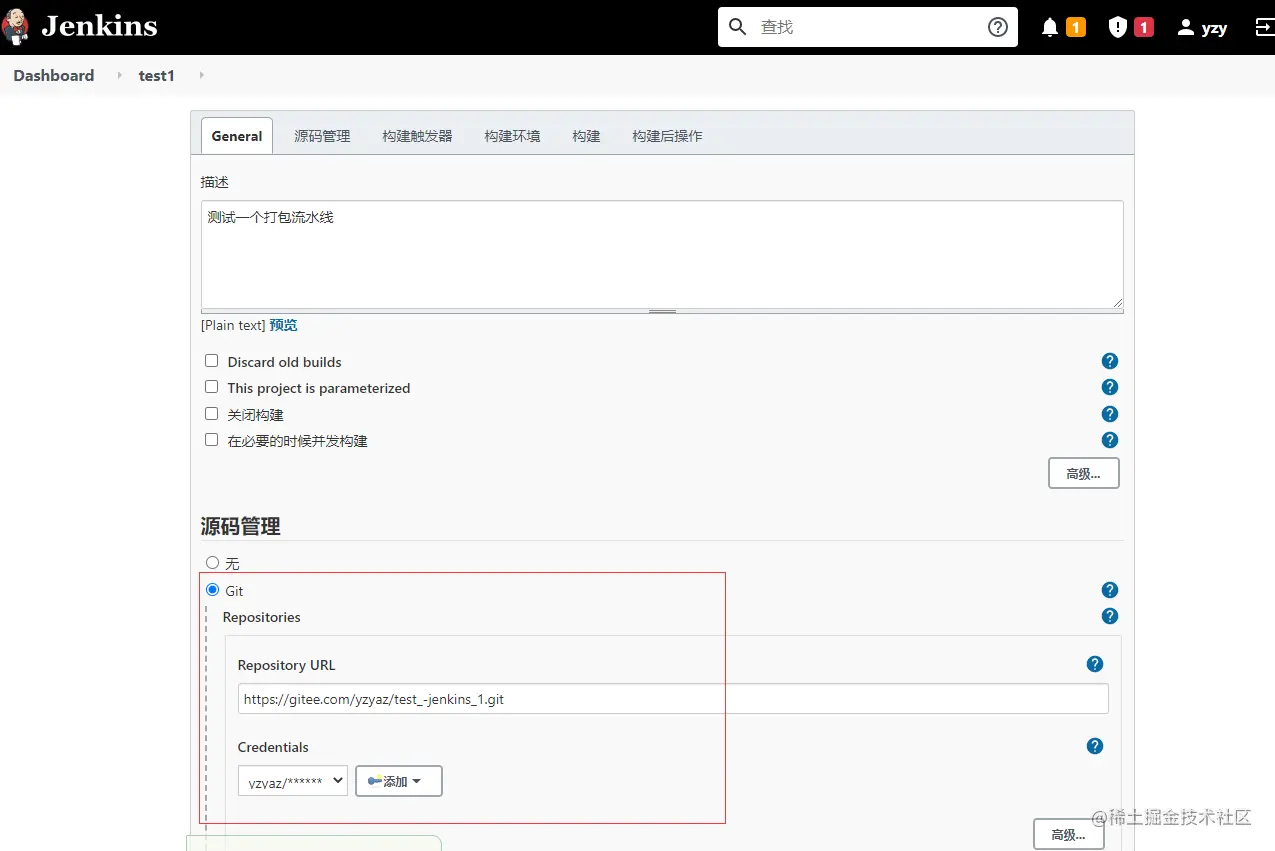Open test1 breadcrumb link

tap(157, 75)
